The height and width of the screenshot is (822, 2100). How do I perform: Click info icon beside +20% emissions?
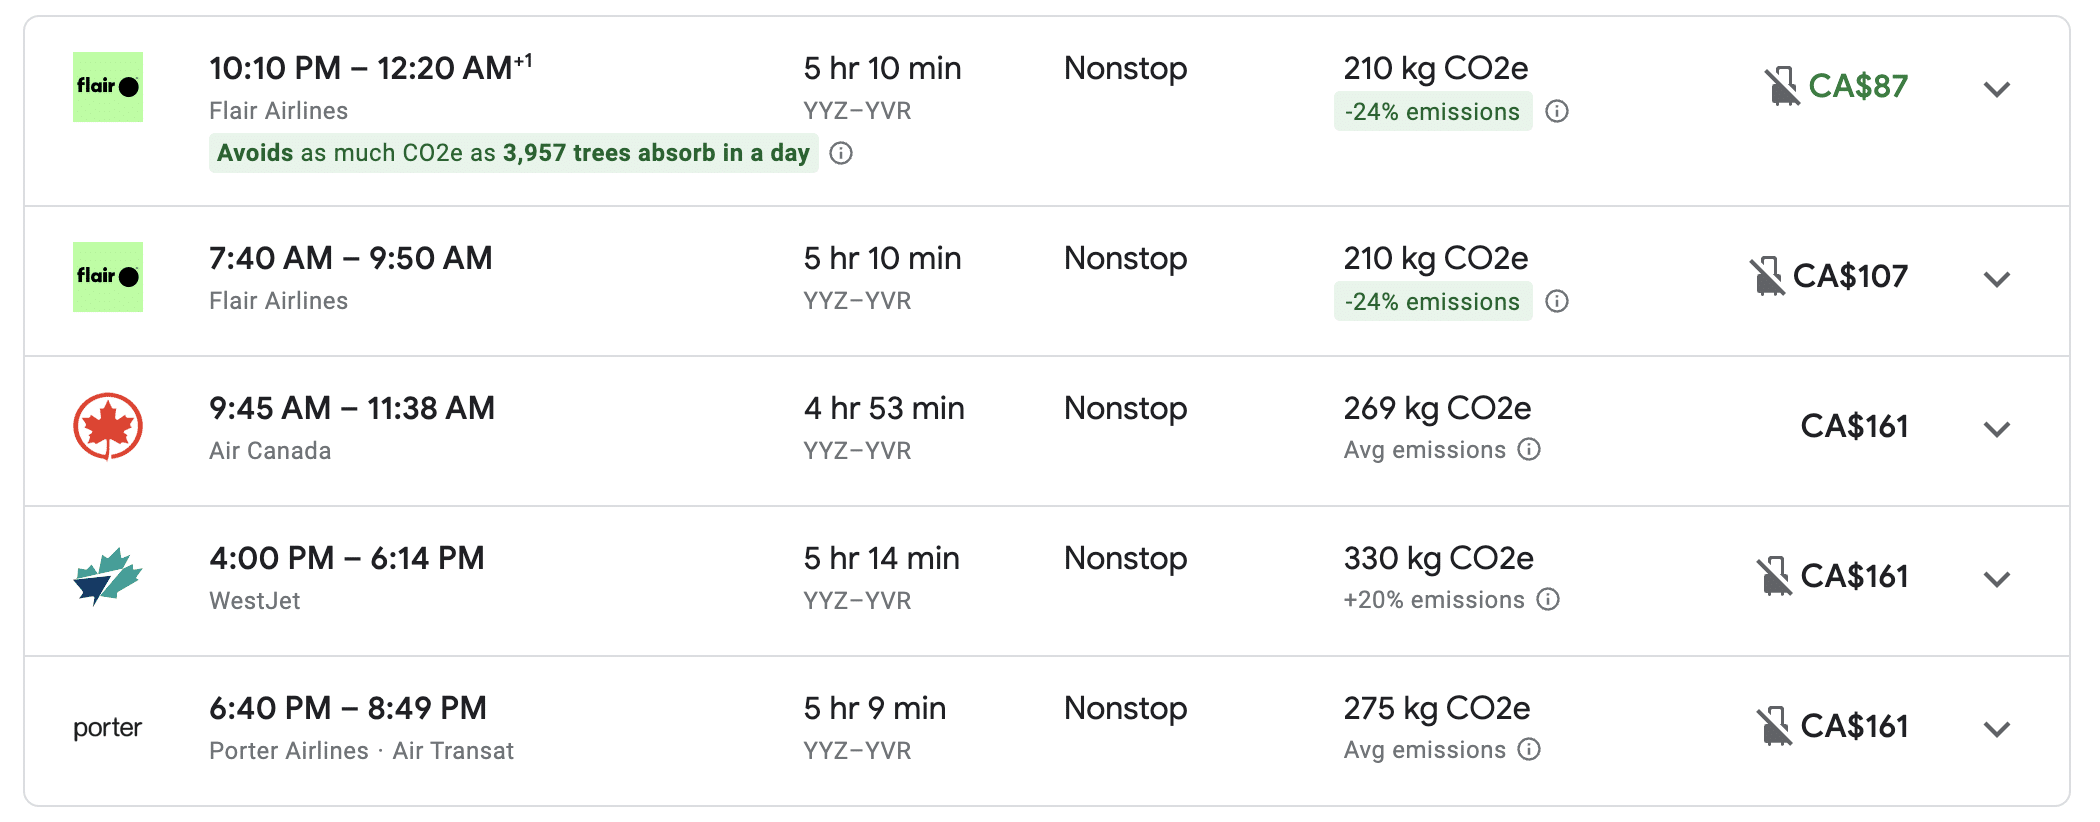pyautogui.click(x=1548, y=599)
